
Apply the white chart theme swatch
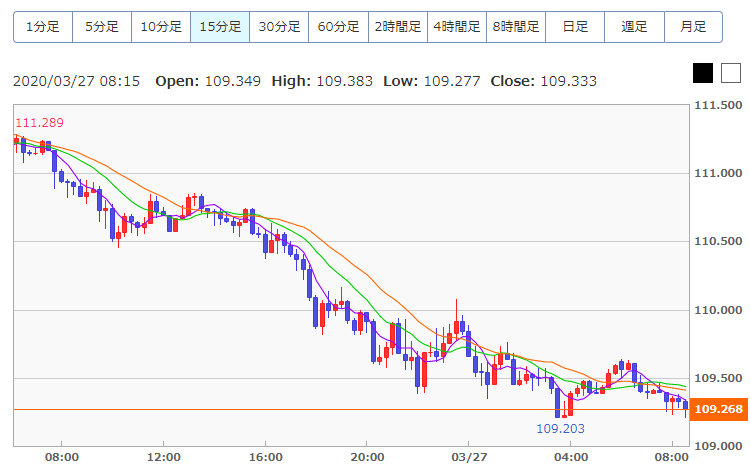pyautogui.click(x=731, y=73)
